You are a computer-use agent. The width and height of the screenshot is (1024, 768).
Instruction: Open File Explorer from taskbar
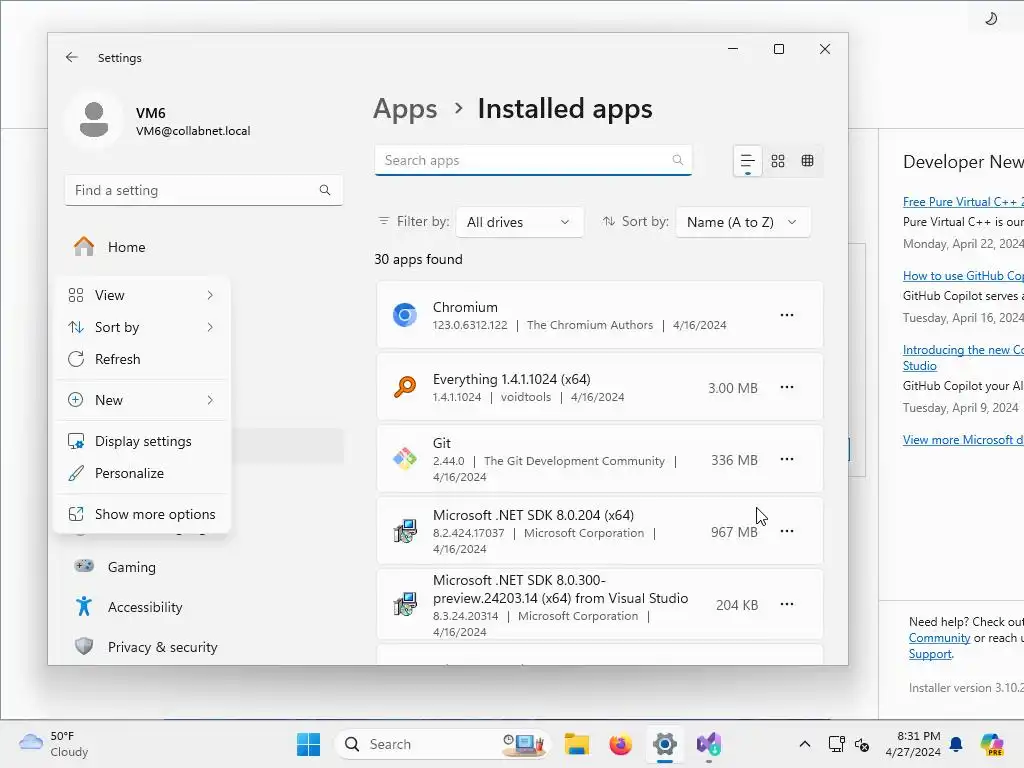pyautogui.click(x=577, y=744)
